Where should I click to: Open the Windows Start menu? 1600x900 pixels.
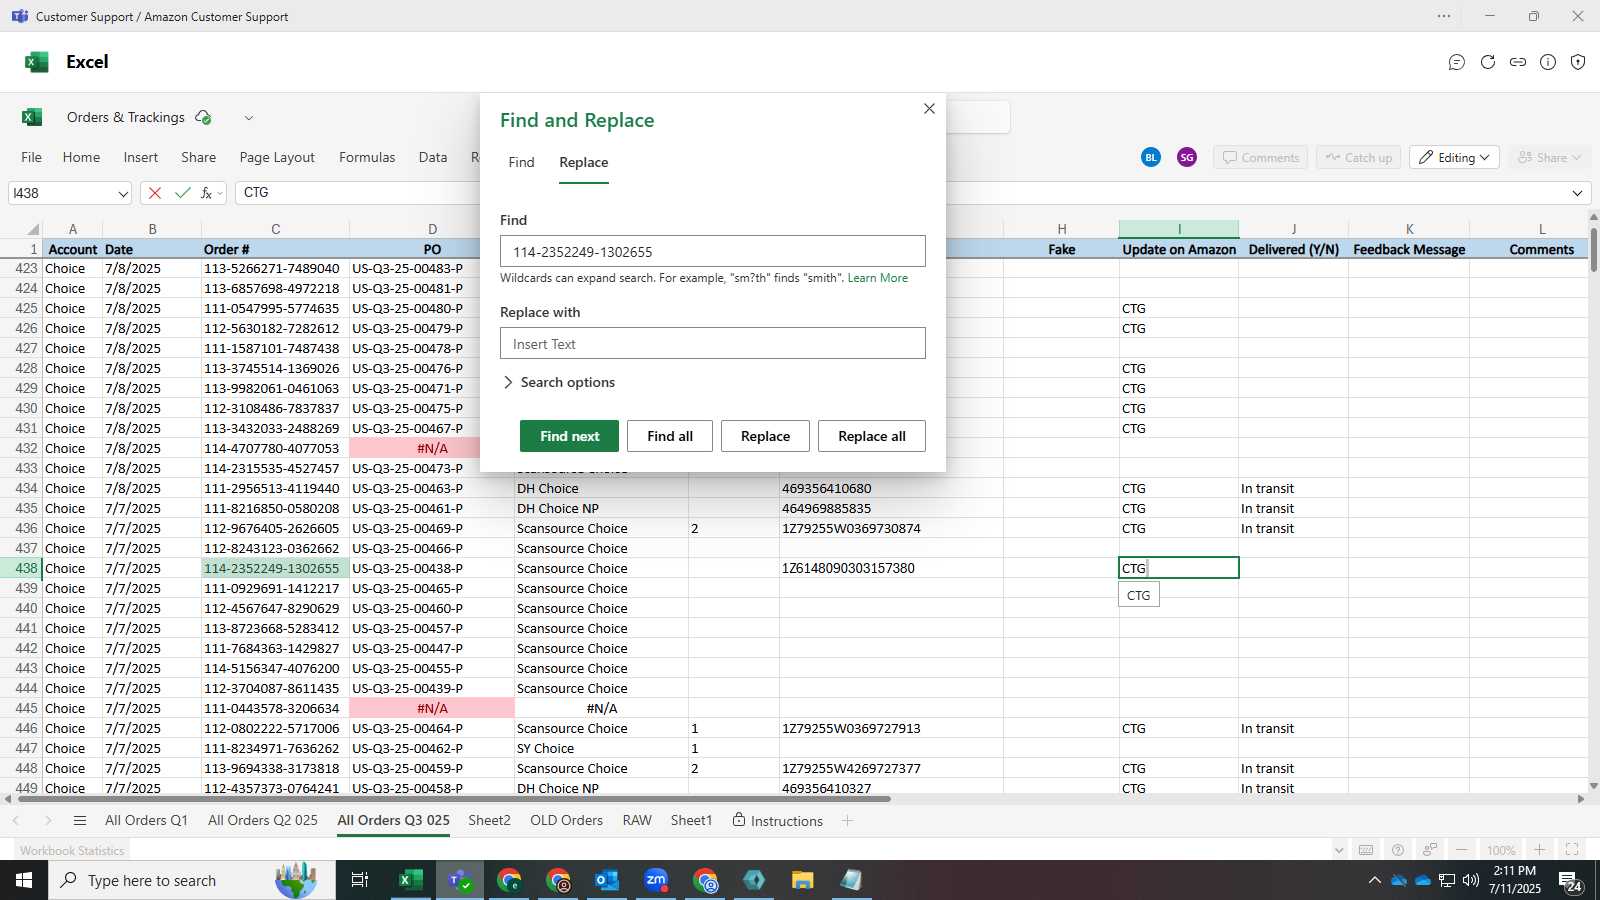click(24, 880)
